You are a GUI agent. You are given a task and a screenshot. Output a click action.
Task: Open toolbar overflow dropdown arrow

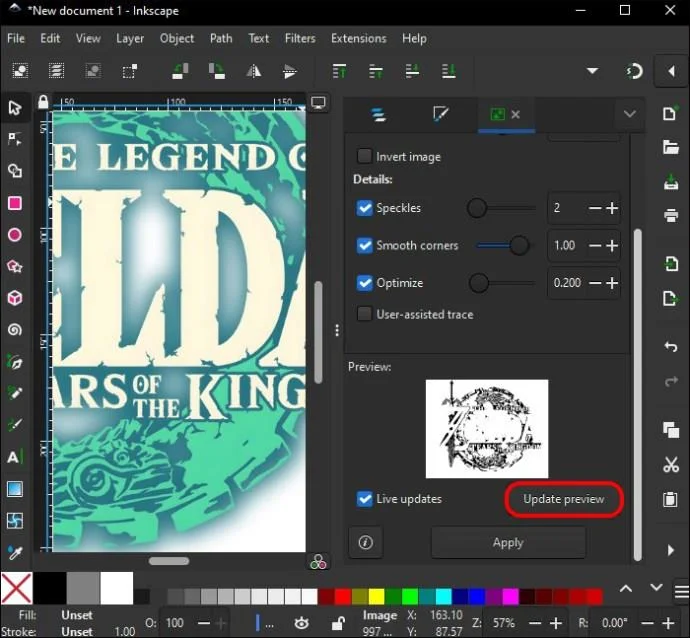592,71
